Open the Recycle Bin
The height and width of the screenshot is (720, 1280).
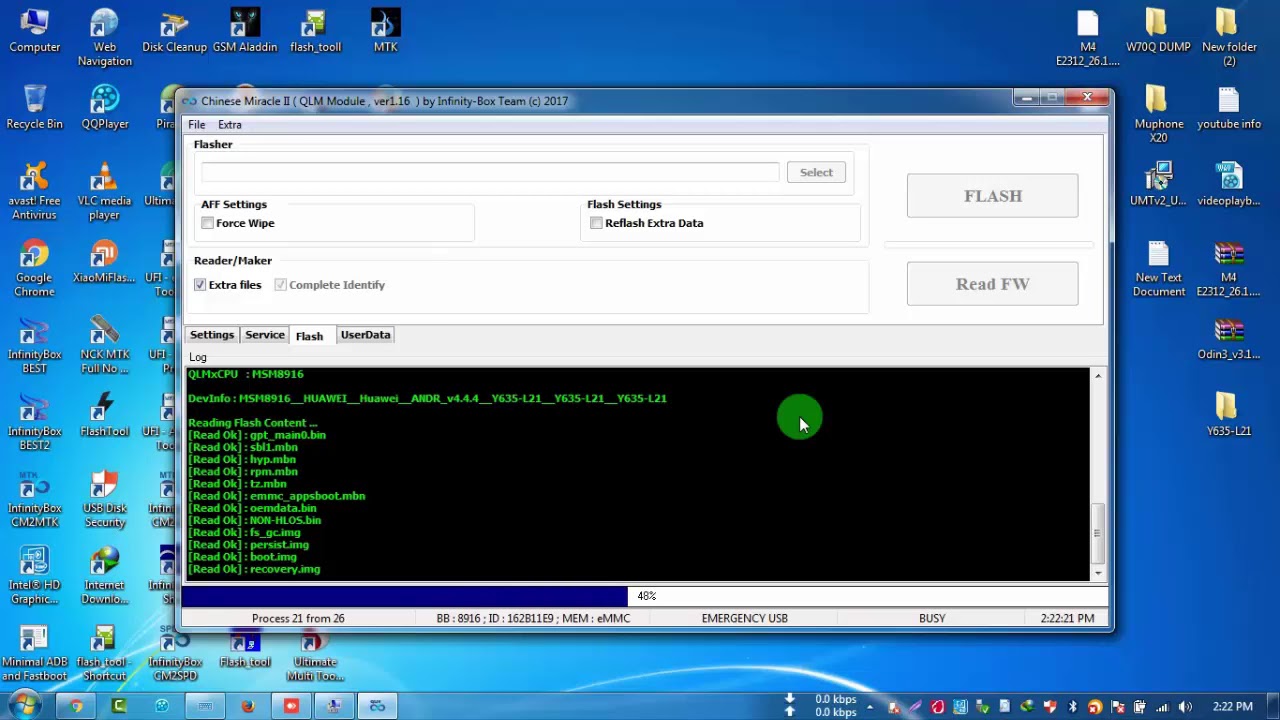(x=35, y=108)
